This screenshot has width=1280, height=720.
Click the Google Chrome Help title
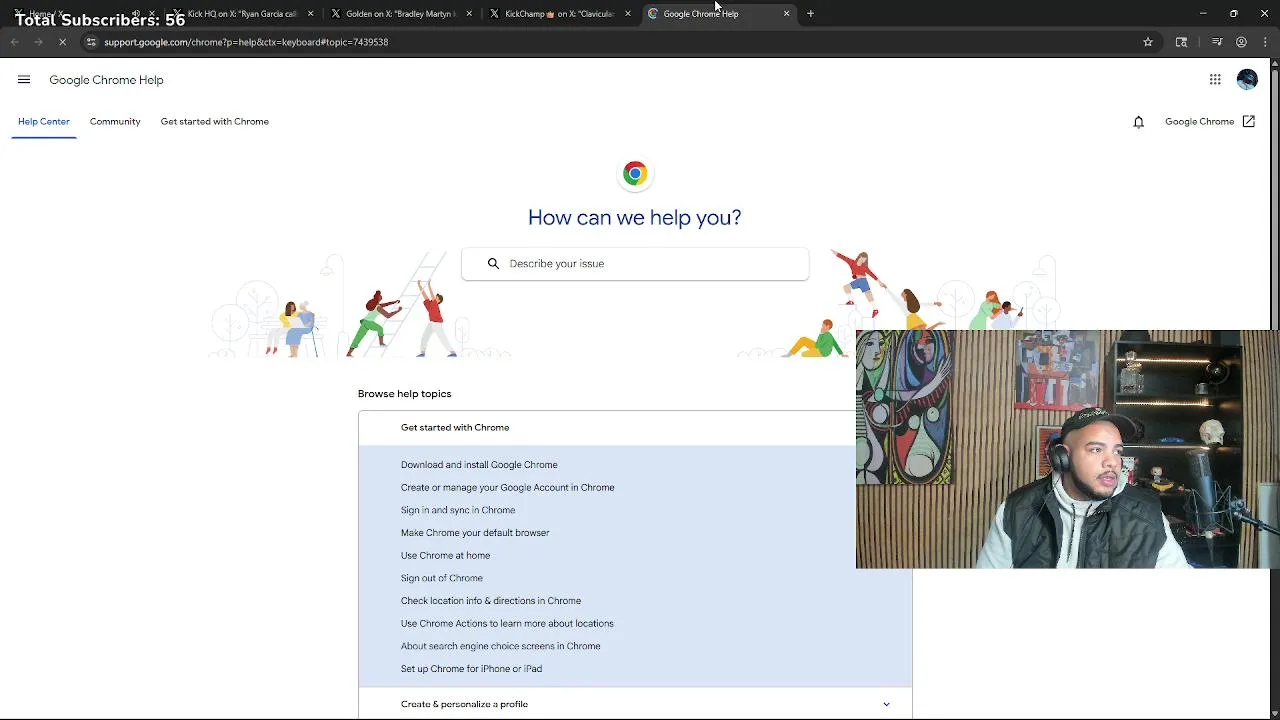[x=106, y=80]
